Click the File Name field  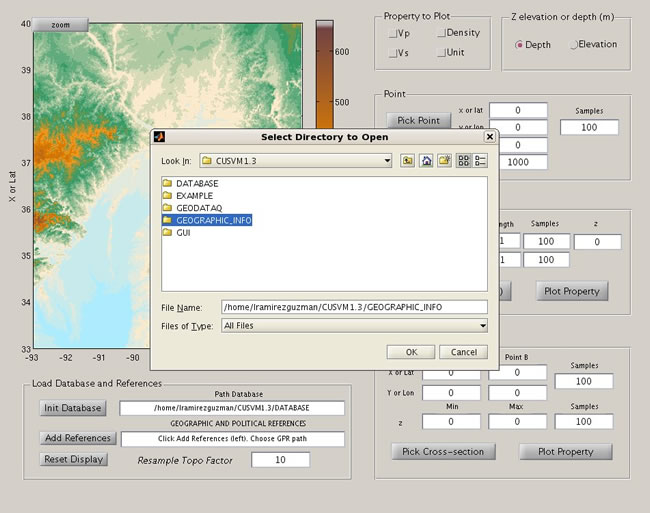tap(354, 307)
